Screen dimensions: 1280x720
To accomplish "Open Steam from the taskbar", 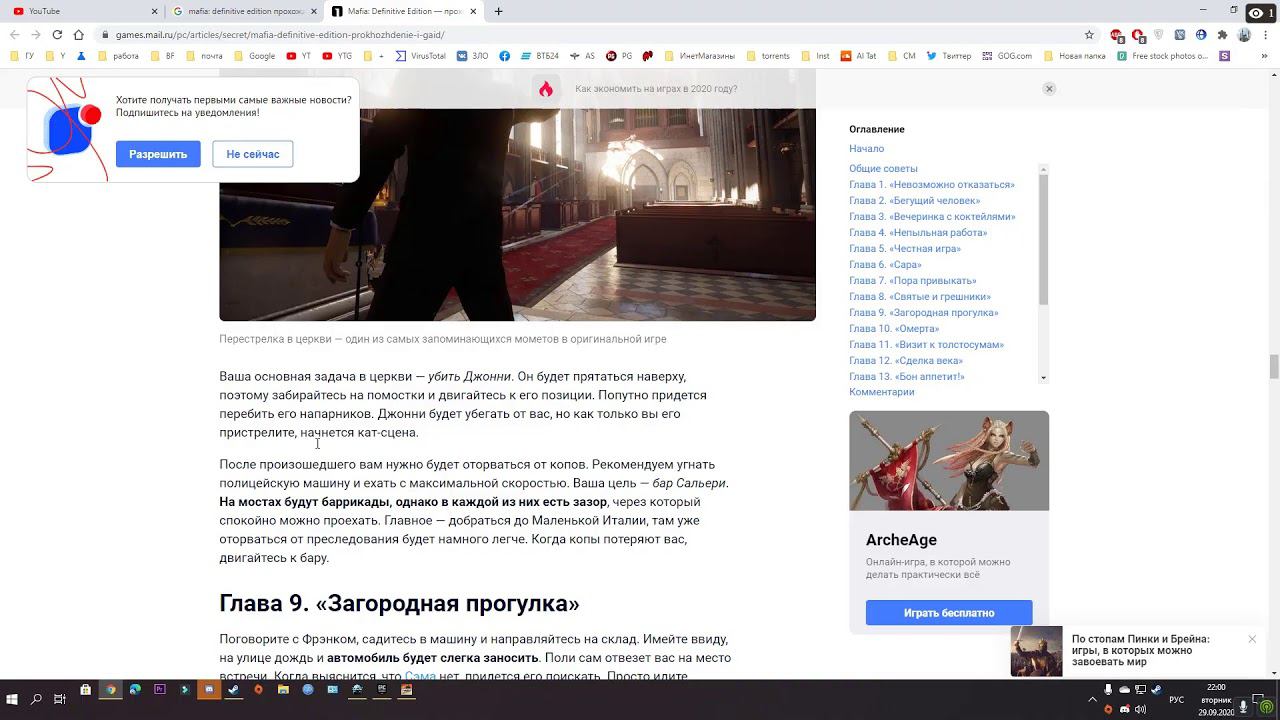I will click(x=234, y=690).
